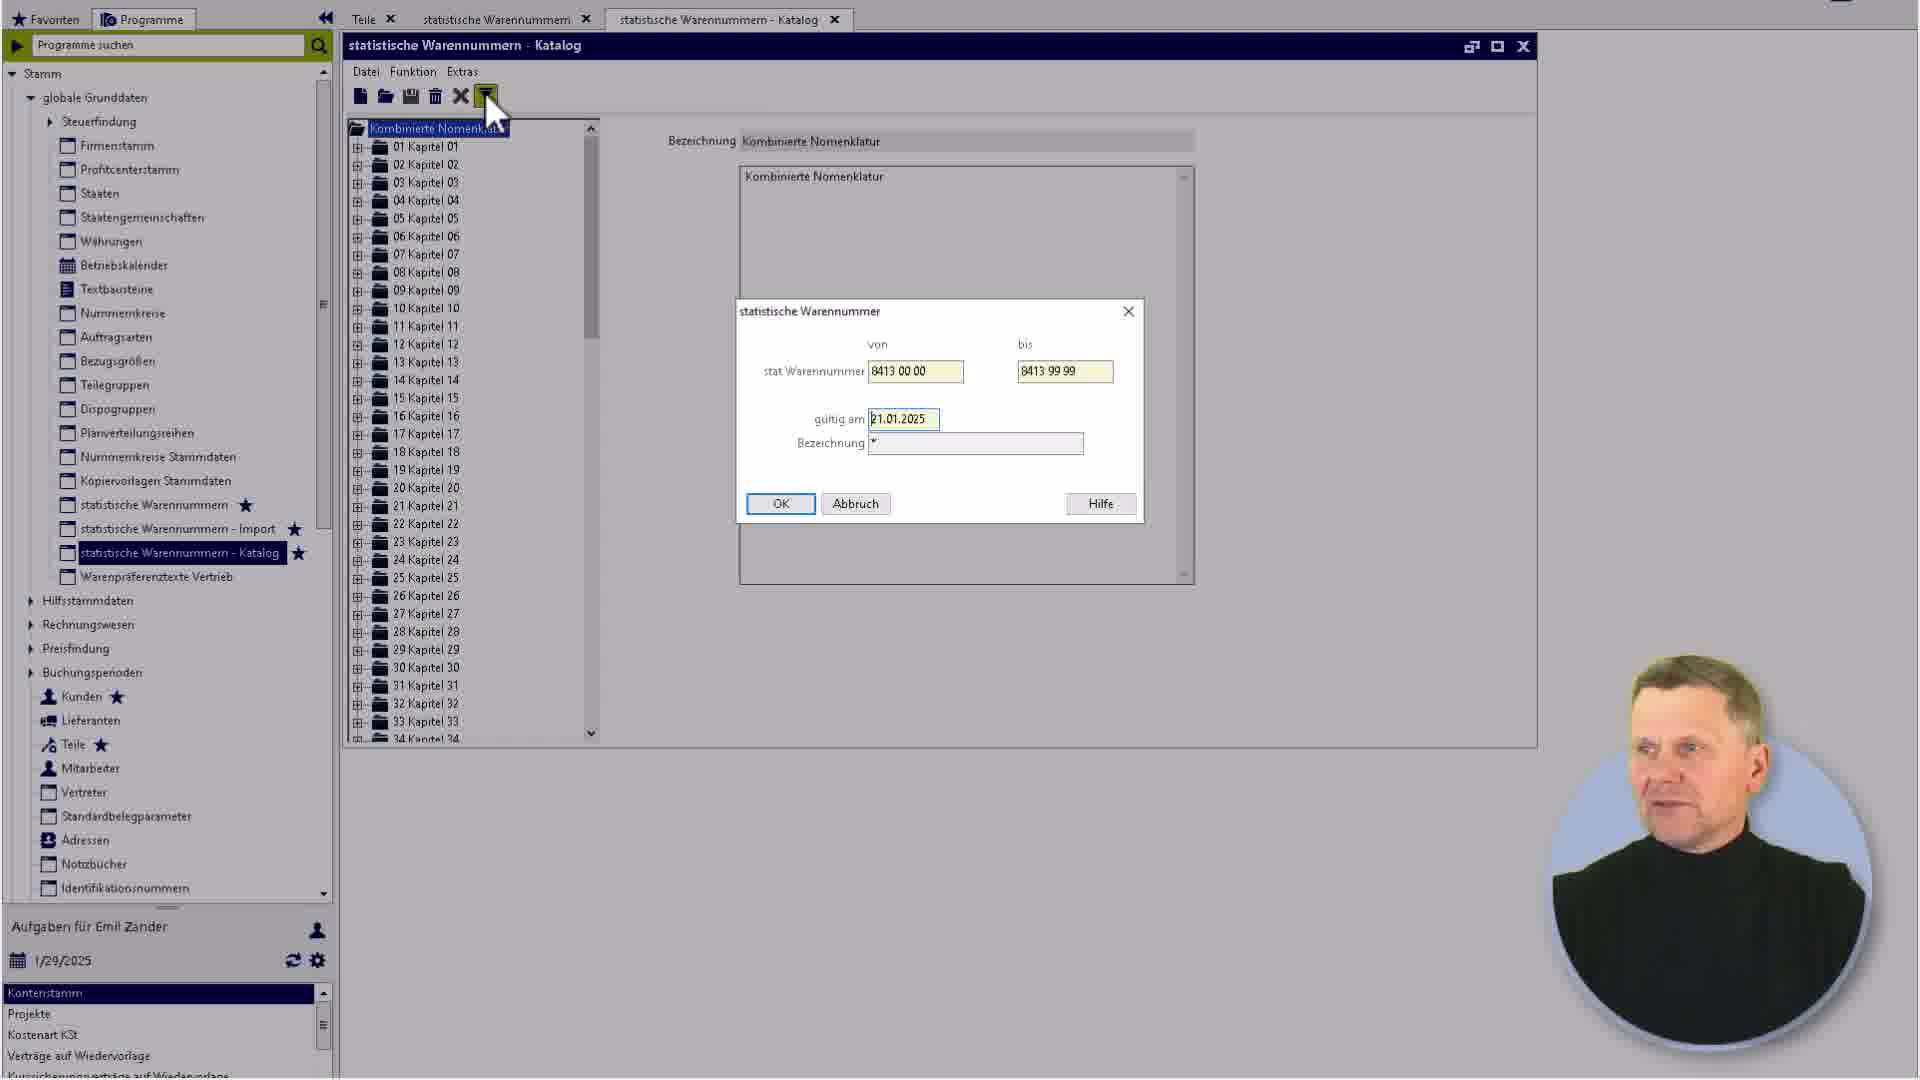Screen dimensions: 1920x1080
Task: Click the star next to statistische Warennummern - Import
Action: (294, 529)
